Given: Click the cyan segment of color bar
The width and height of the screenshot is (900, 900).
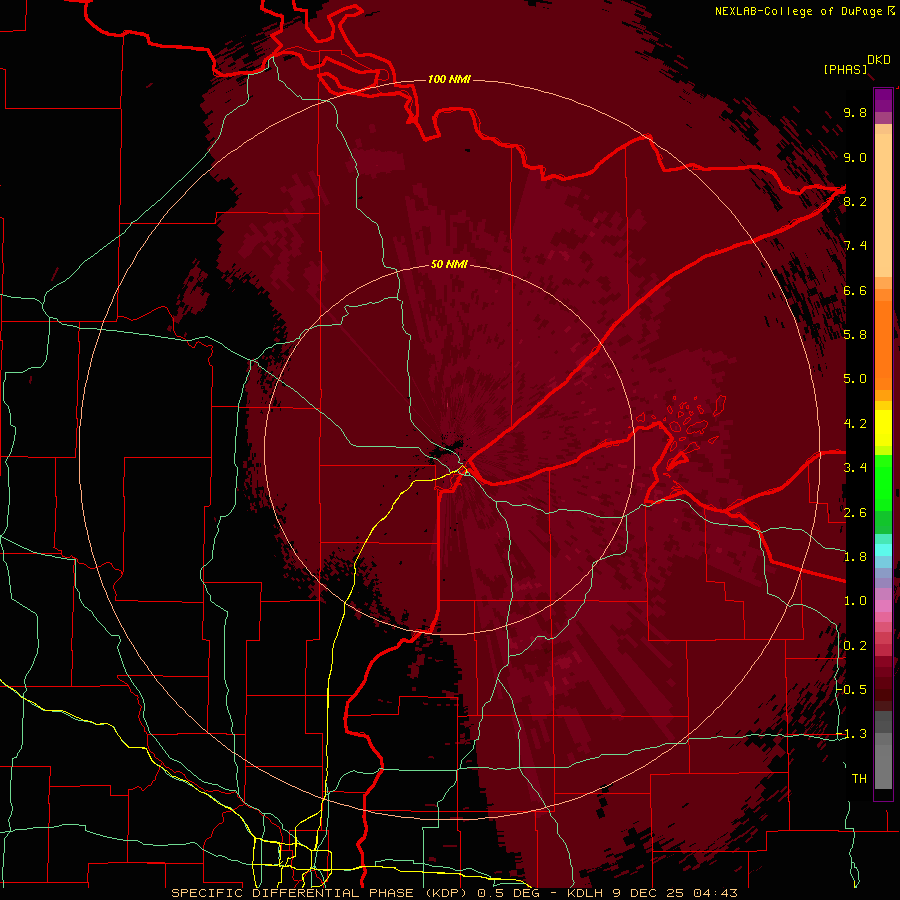Looking at the screenshot, I should click(883, 550).
